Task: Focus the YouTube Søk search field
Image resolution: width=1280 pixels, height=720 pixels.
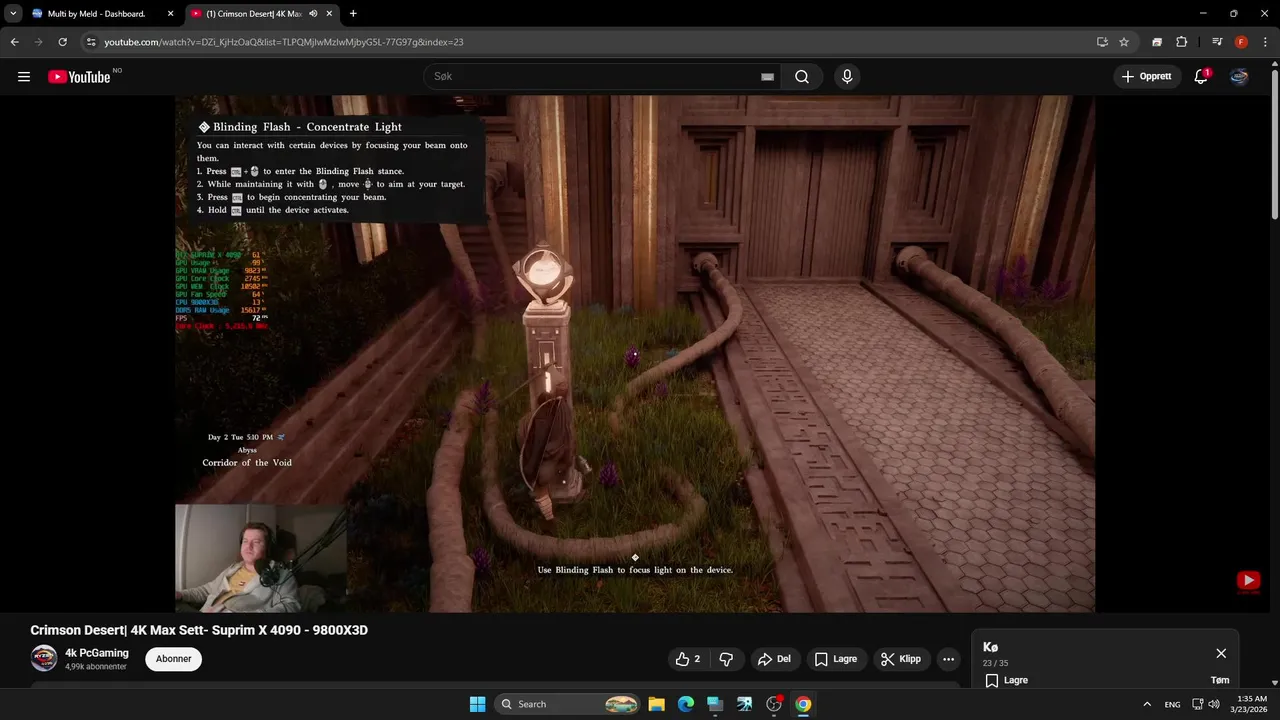Action: pos(600,77)
